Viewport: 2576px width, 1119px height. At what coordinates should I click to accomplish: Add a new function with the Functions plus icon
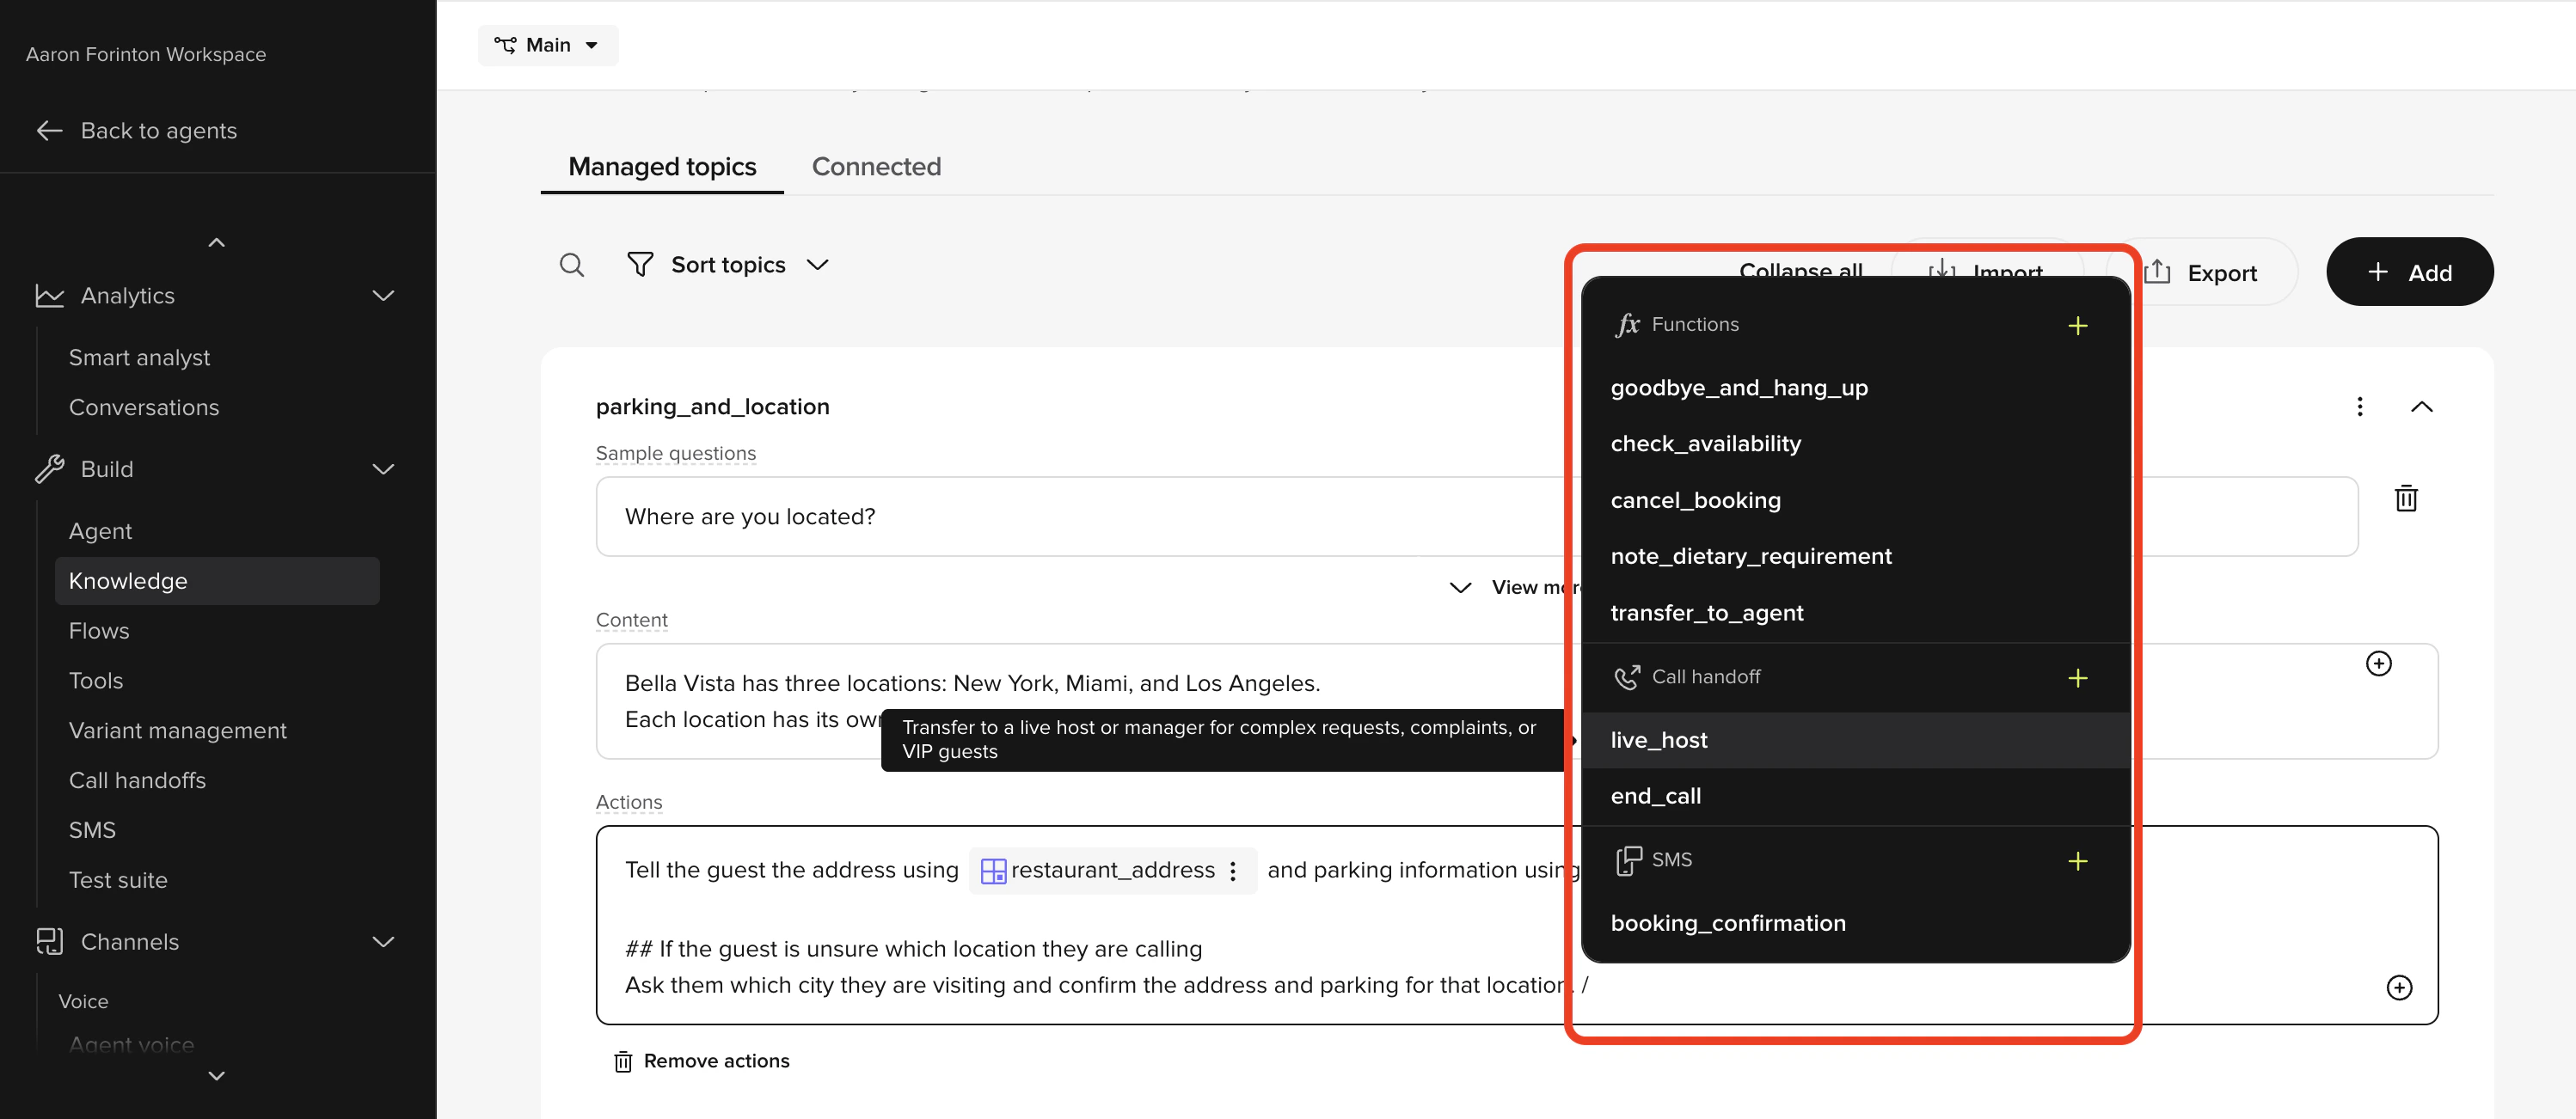tap(2078, 325)
